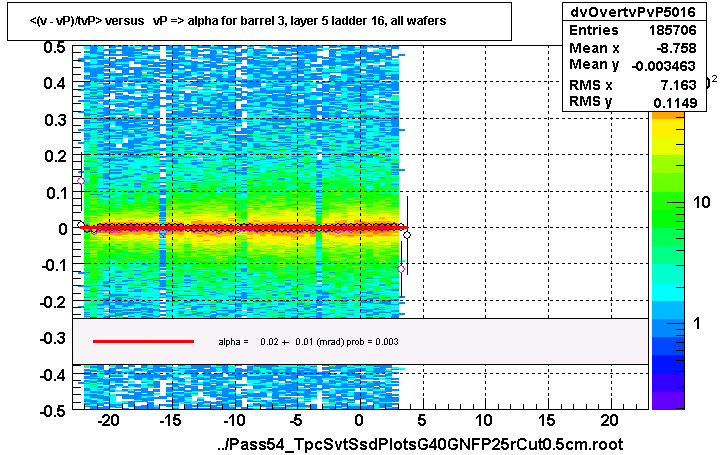The width and height of the screenshot is (721, 455).
Task: Click the Mean y value -0.003463
Action: click(x=664, y=66)
